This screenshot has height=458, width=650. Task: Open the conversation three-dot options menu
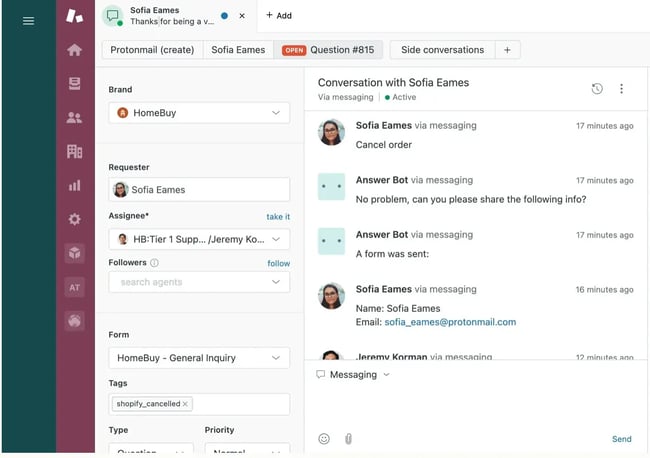coord(621,88)
